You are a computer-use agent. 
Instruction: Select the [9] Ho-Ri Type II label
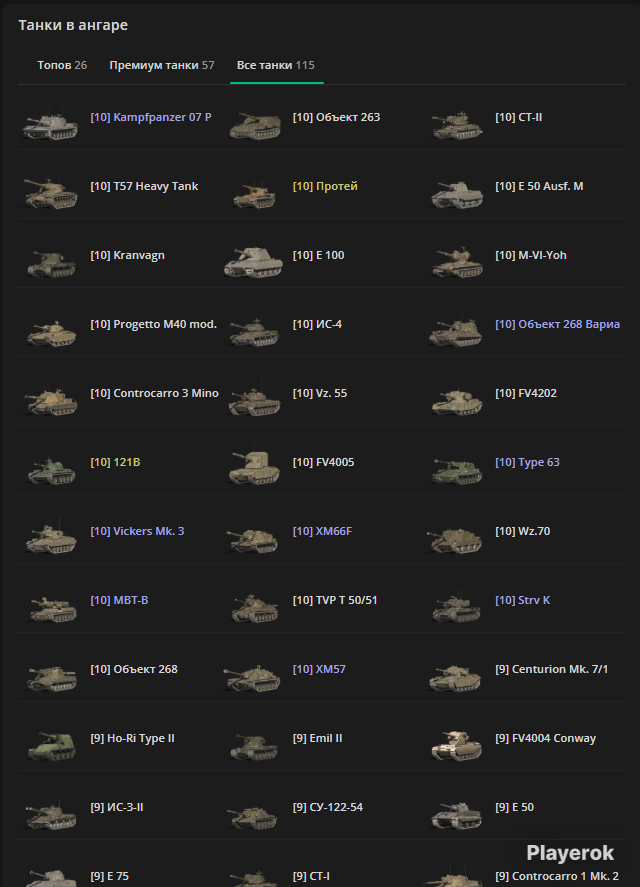pos(132,738)
